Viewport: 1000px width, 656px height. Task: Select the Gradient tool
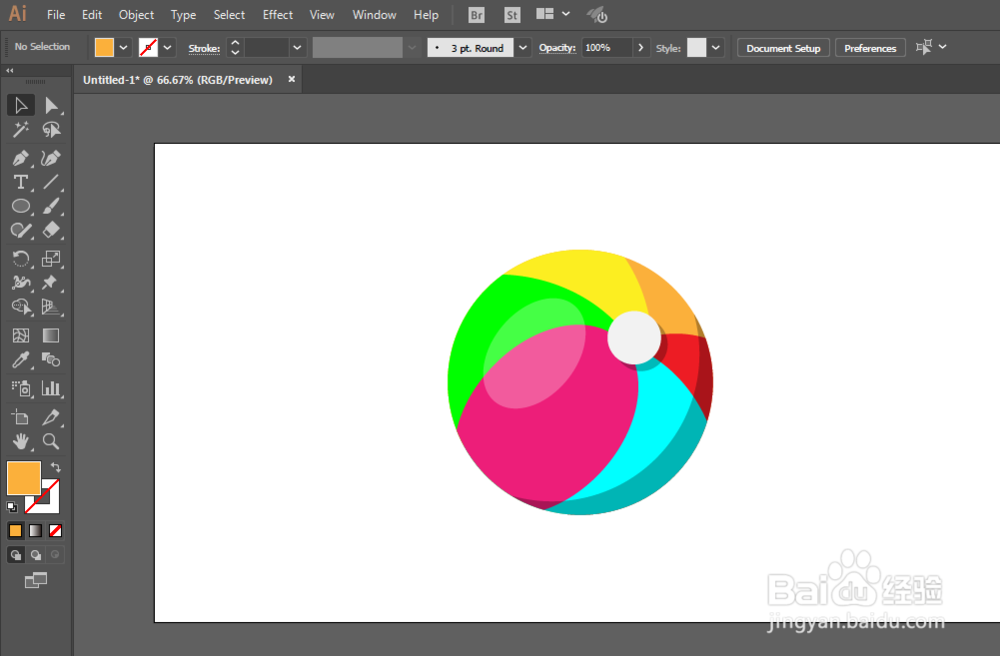coord(51,335)
